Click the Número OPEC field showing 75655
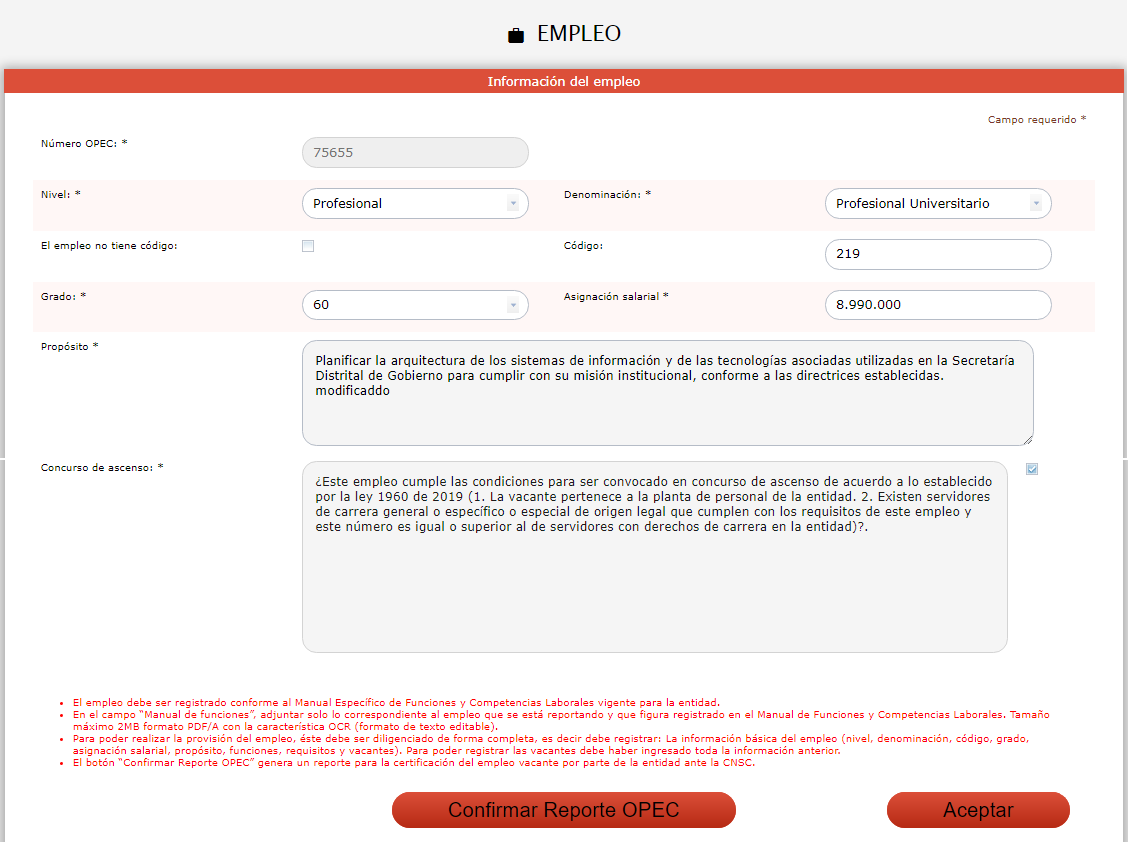The height and width of the screenshot is (850, 1128). point(414,153)
